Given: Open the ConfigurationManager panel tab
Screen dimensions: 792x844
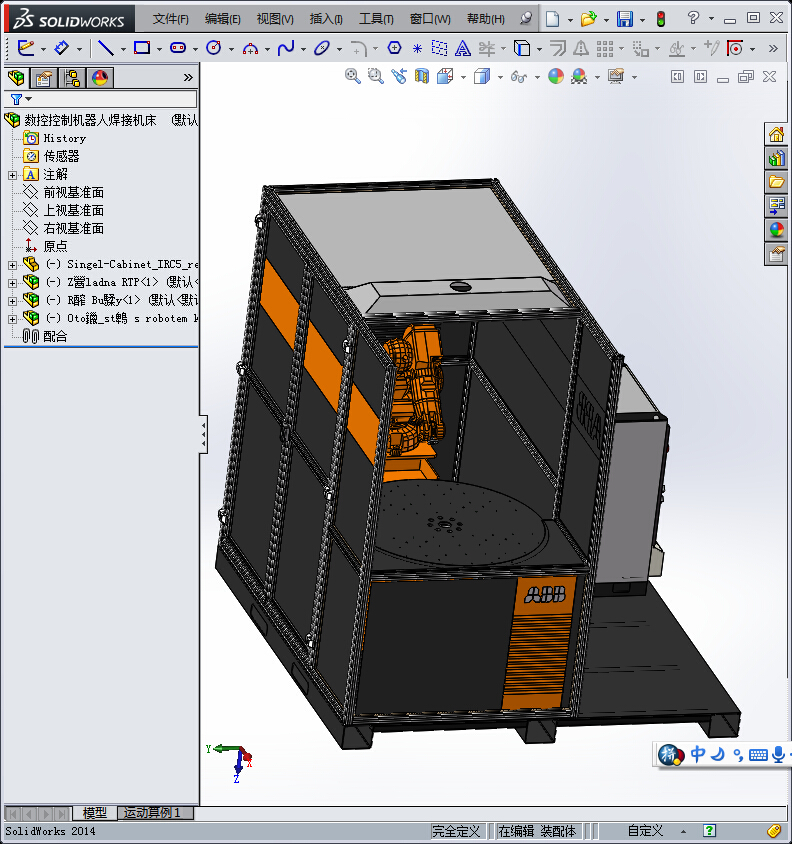Looking at the screenshot, I should tap(71, 78).
